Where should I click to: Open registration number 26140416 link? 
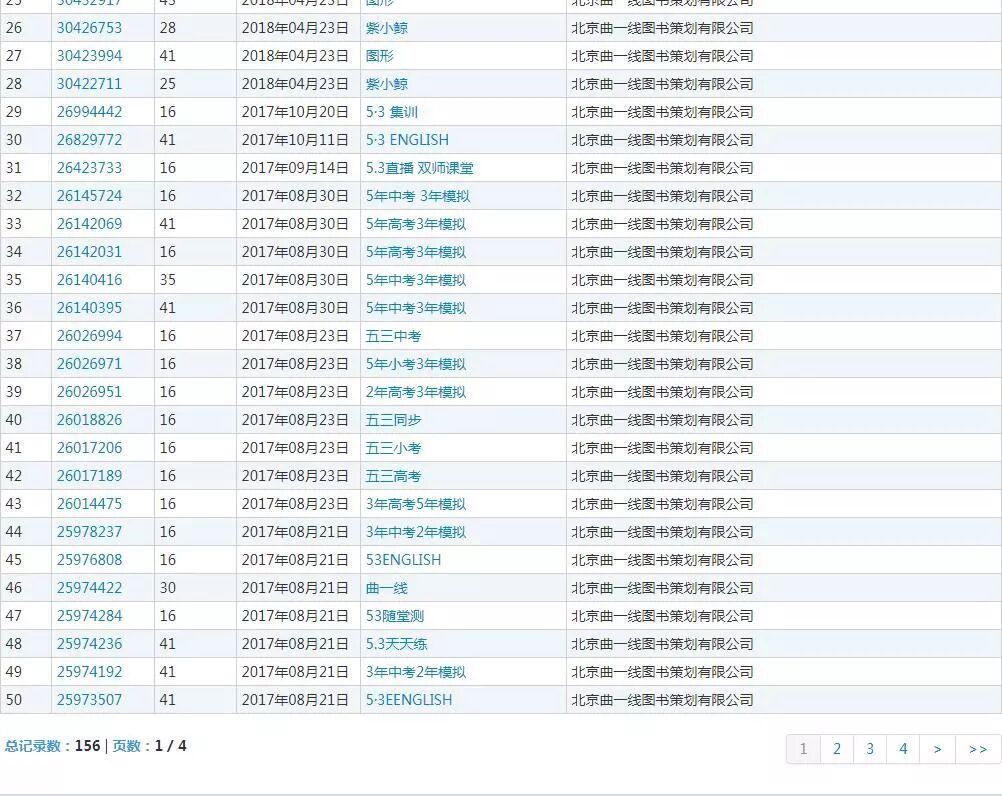89,280
